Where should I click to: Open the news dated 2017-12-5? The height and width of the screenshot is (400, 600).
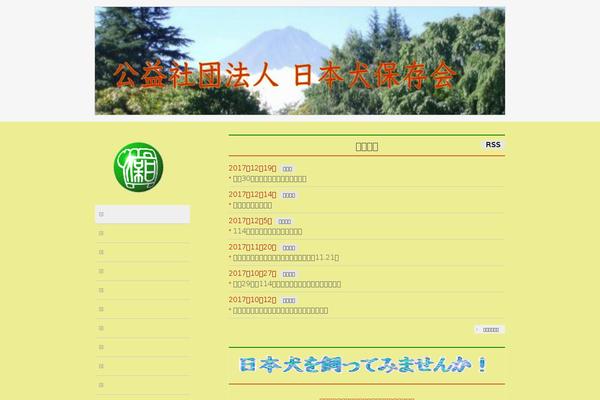(x=250, y=221)
